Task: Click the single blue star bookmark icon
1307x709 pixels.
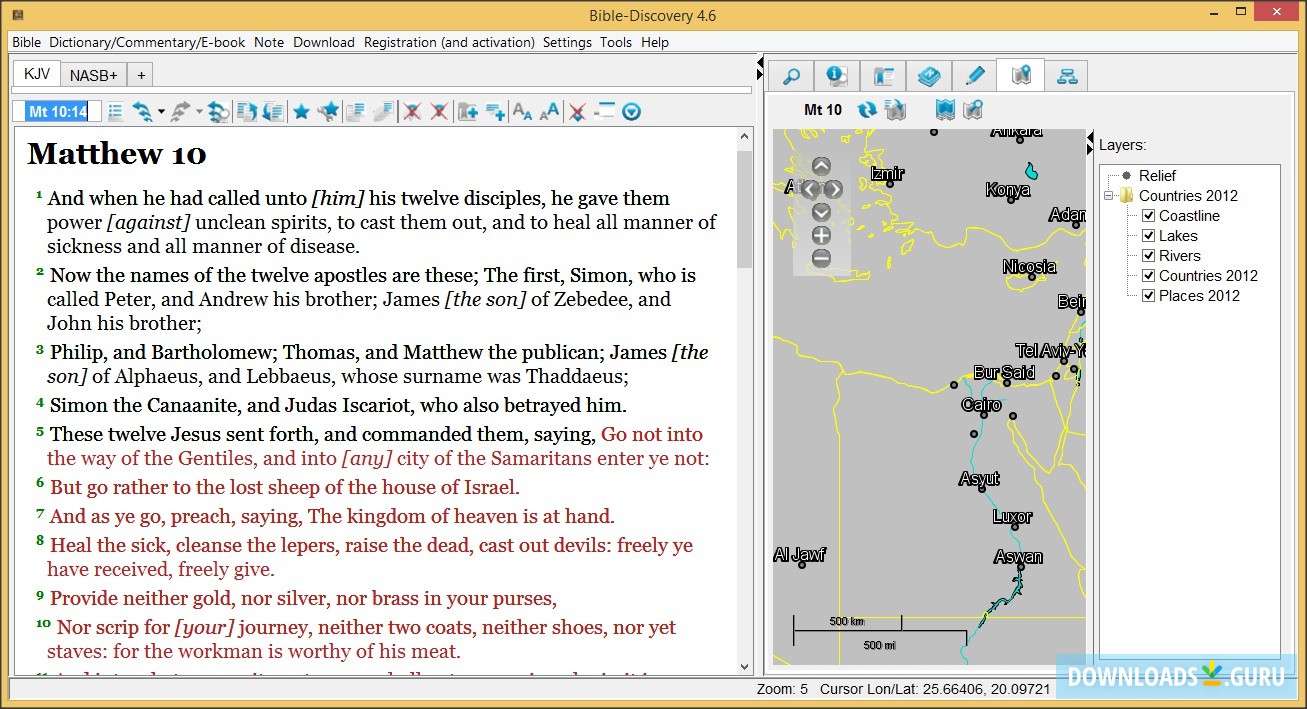Action: tap(301, 112)
